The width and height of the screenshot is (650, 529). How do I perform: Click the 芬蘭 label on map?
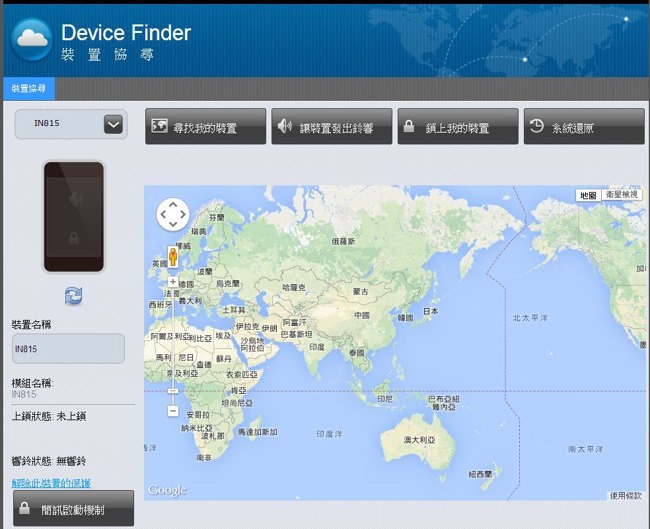[x=216, y=218]
